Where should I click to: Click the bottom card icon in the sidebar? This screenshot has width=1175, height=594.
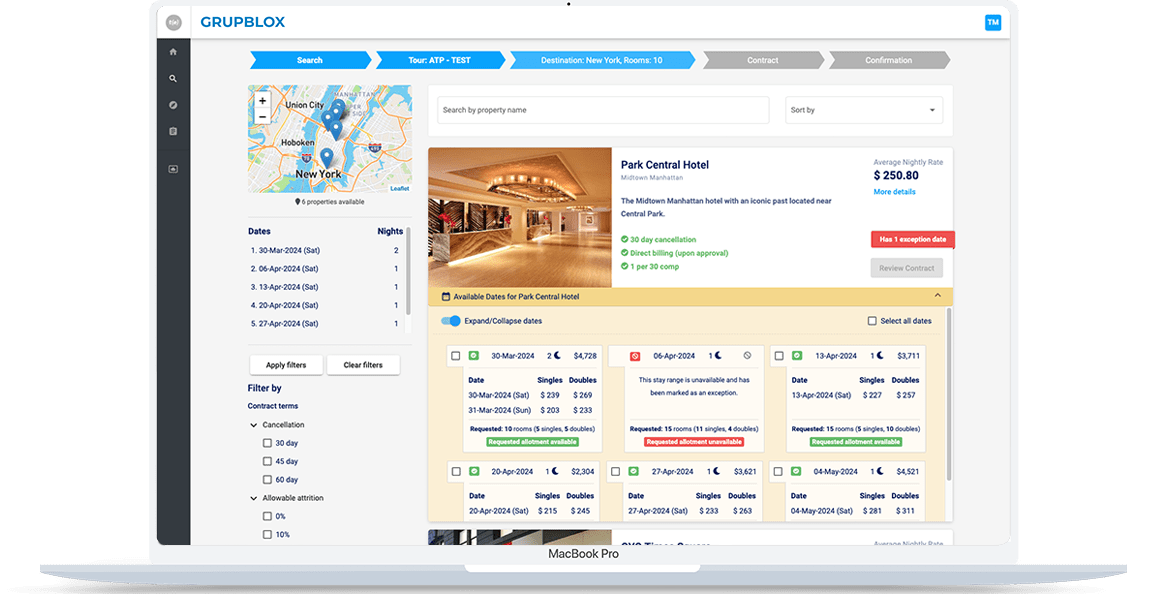[173, 169]
